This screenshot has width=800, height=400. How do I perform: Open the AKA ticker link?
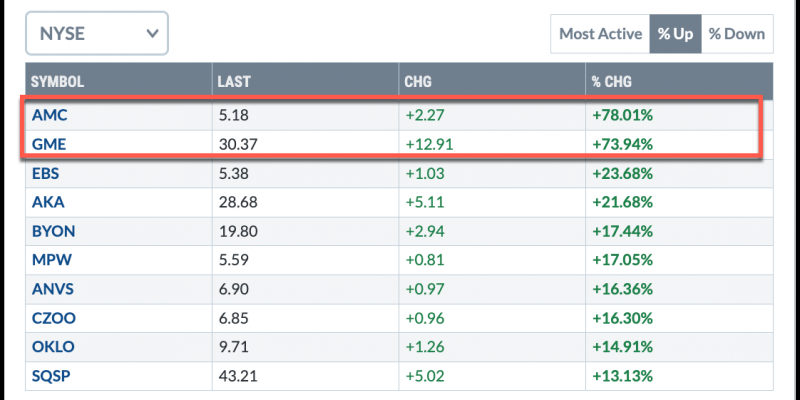click(x=48, y=203)
